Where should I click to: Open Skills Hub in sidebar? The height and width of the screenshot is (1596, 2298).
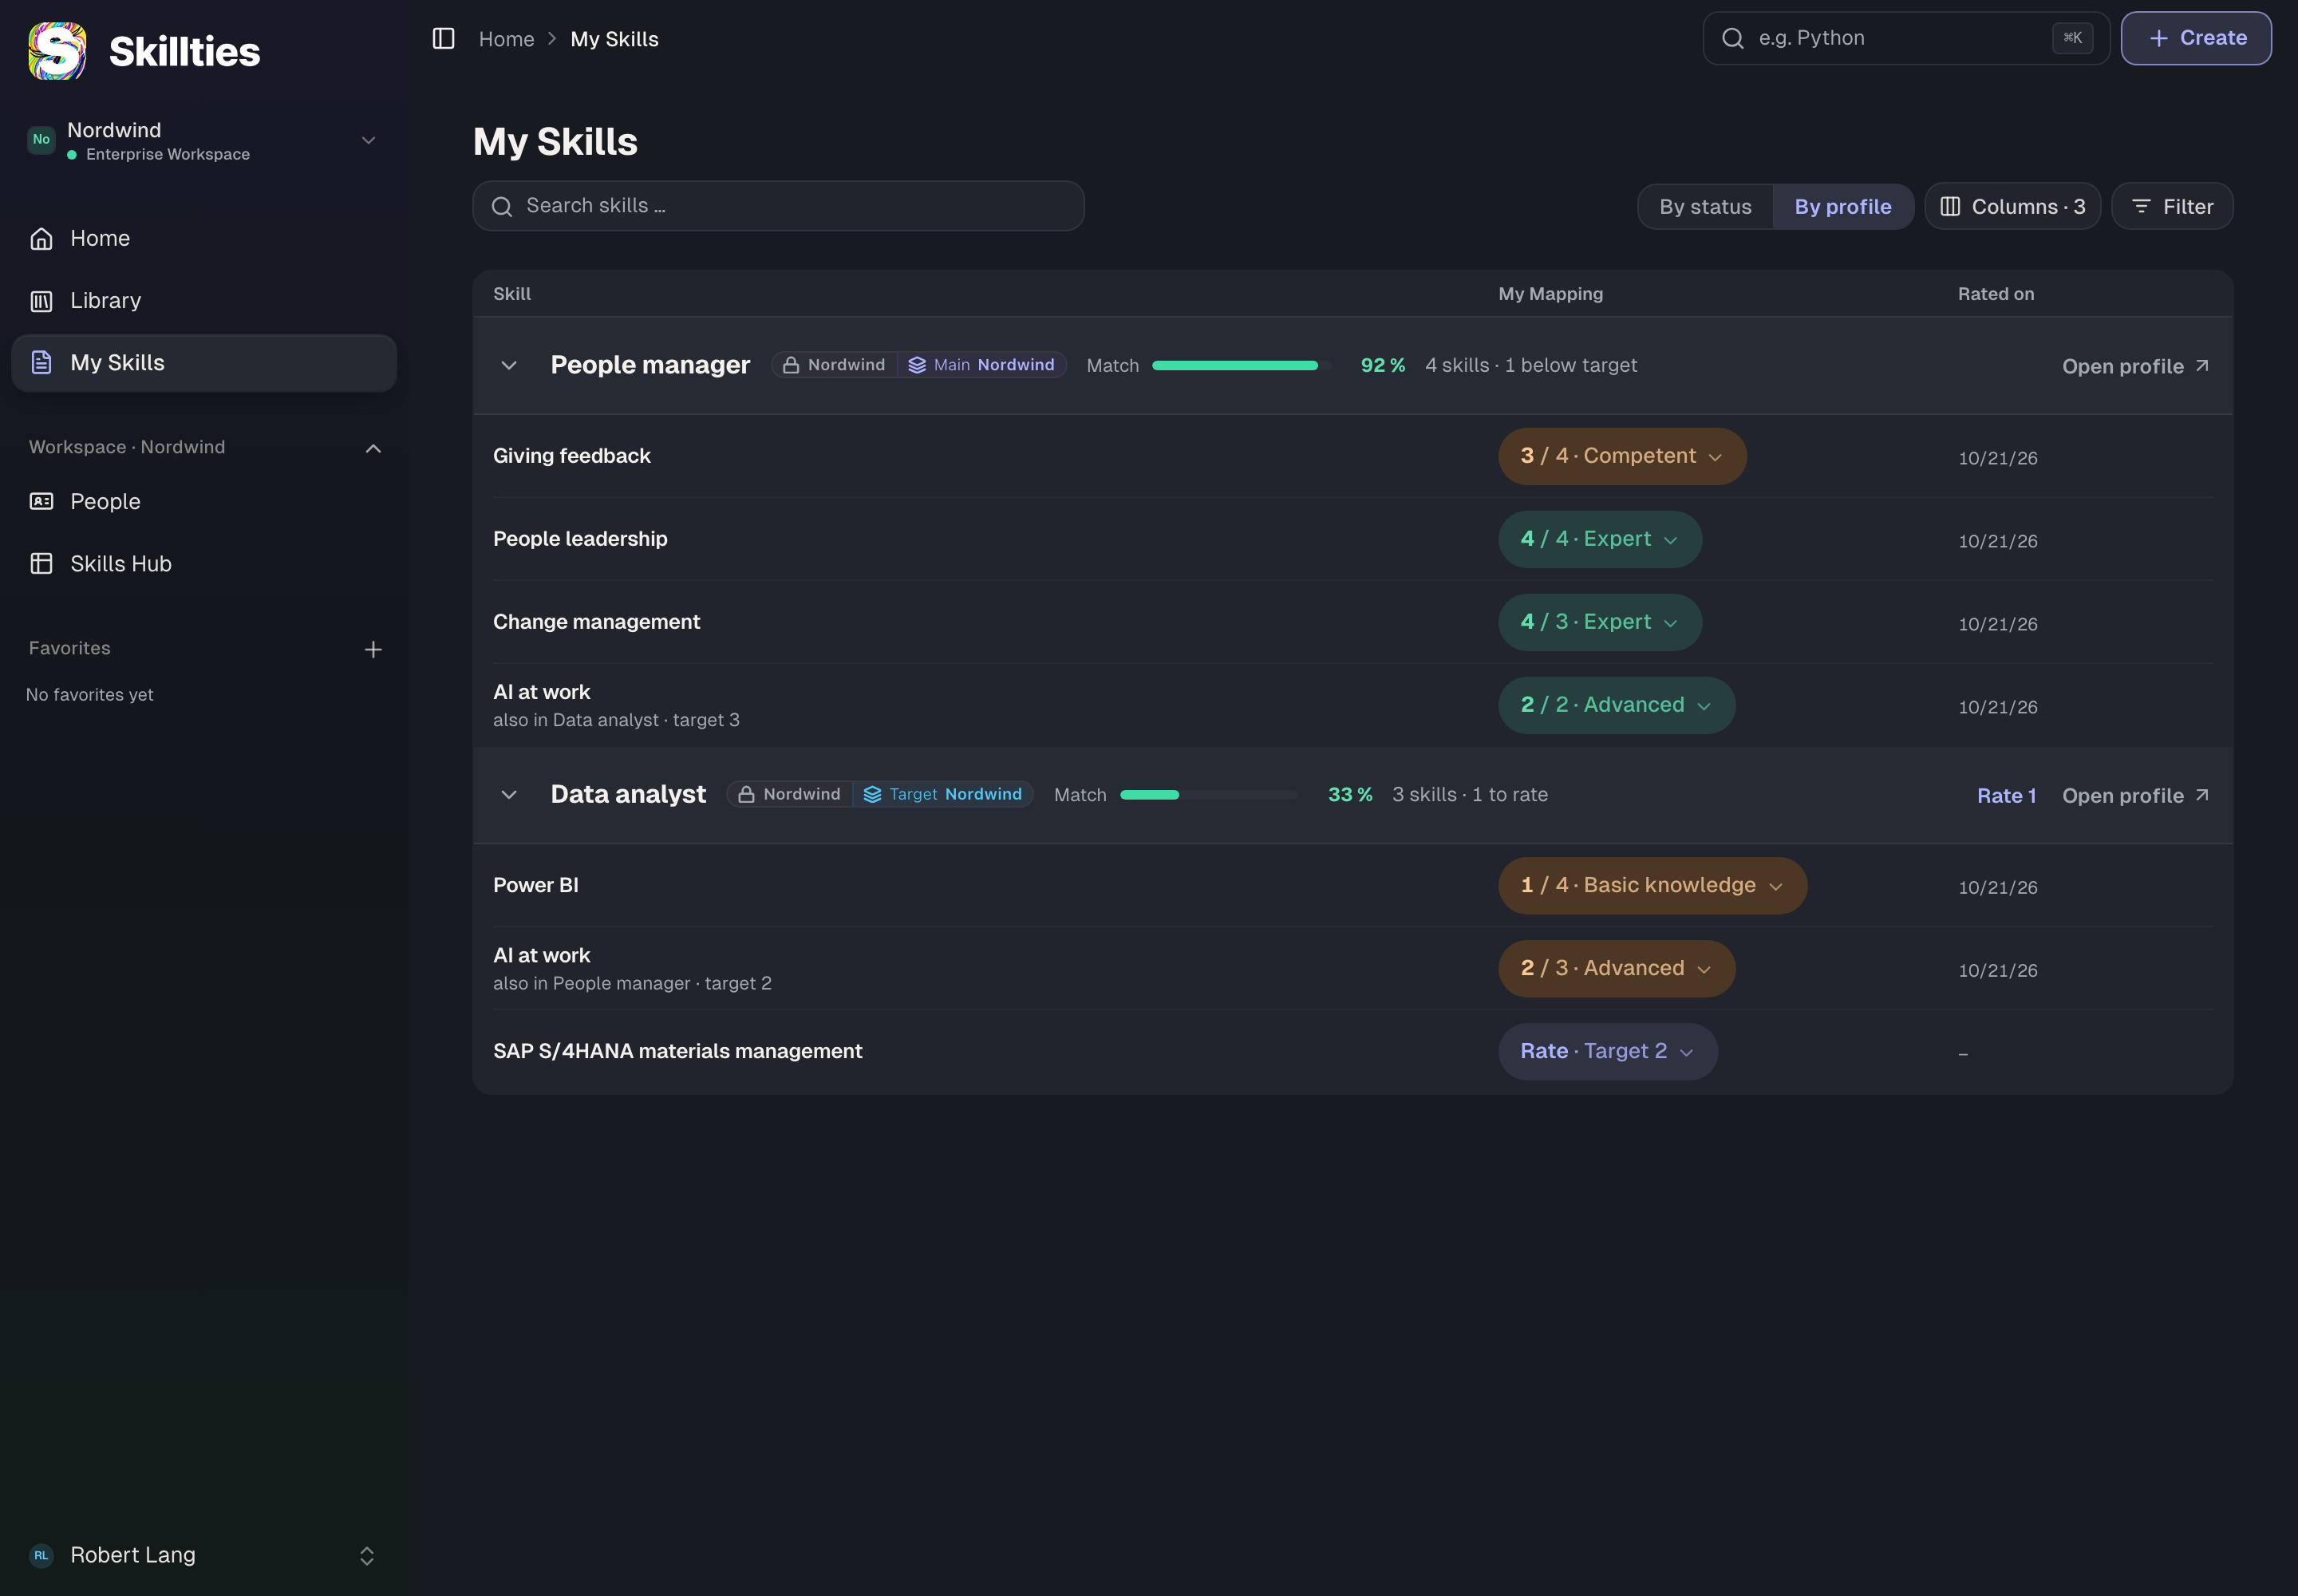(x=204, y=564)
